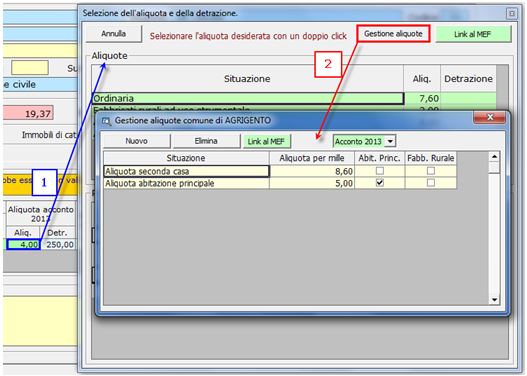This screenshot has width=527, height=376.
Task: Click the scroll-down arrow of the aliquote grid
Action: coord(494,300)
